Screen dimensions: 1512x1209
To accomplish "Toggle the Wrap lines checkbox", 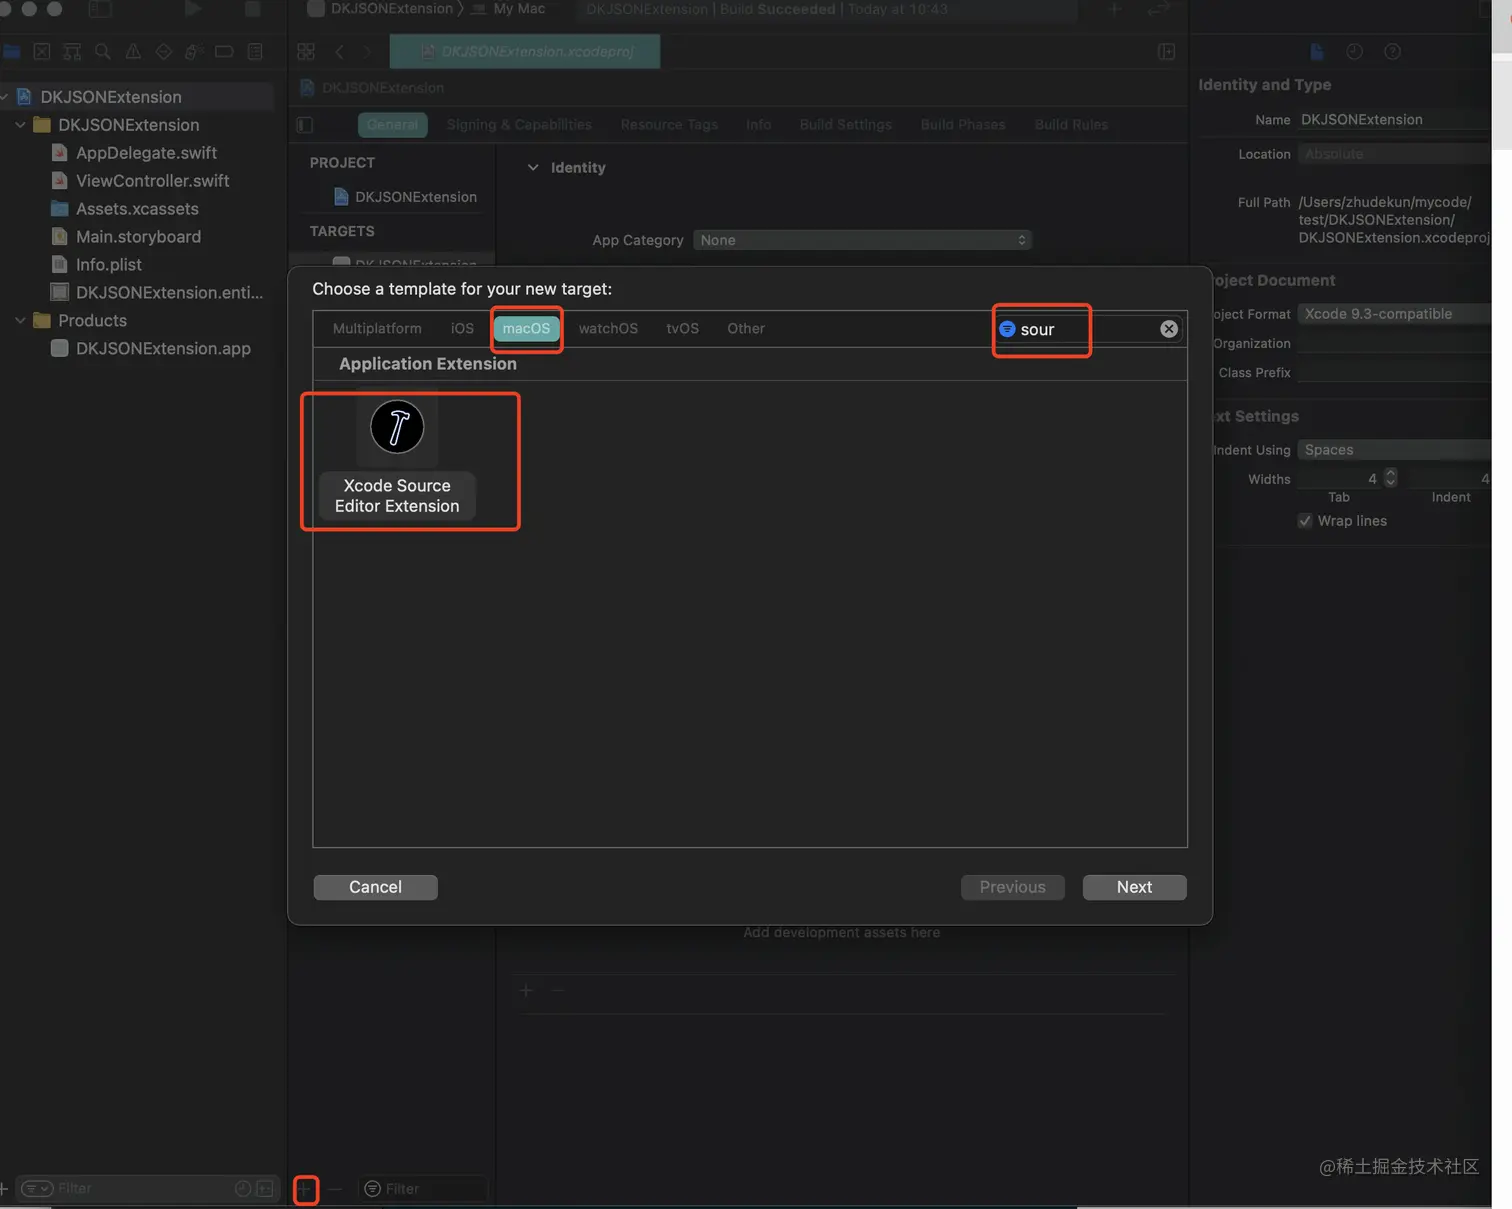I will [x=1305, y=521].
